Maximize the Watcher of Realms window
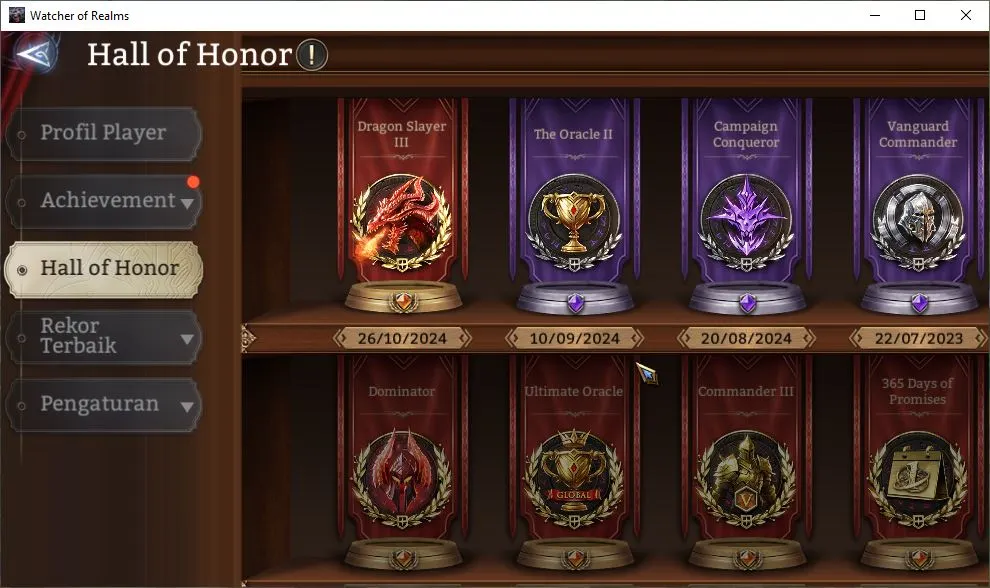This screenshot has height=588, width=990. 920,15
